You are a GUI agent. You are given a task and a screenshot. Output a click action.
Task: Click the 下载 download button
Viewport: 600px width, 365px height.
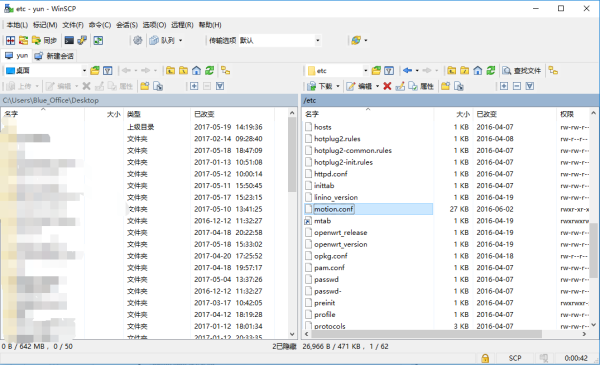[320, 86]
